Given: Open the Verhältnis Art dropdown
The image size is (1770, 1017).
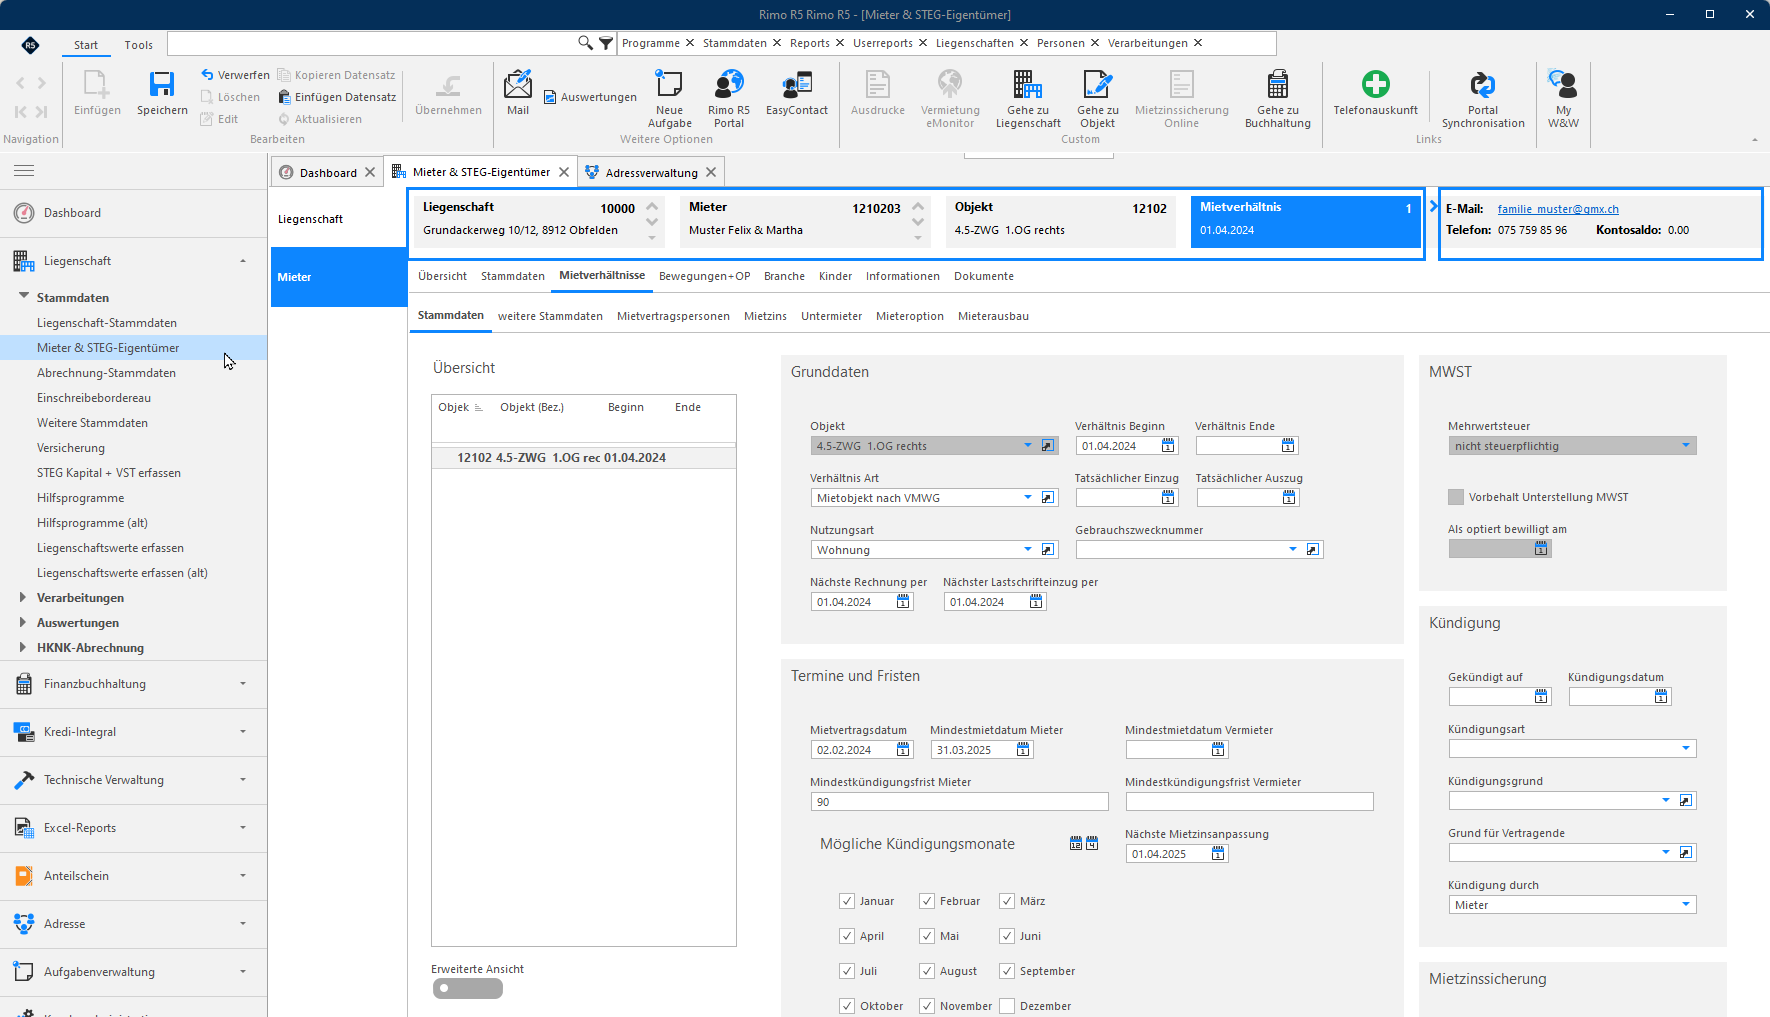Looking at the screenshot, I should point(1028,498).
